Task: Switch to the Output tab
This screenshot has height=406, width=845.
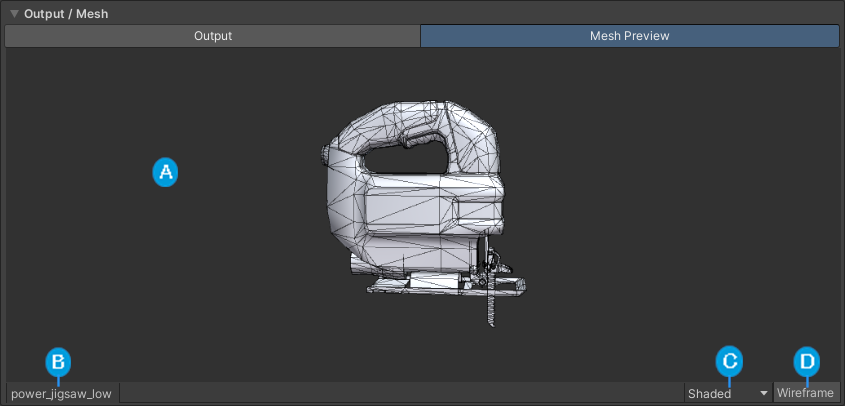Action: click(x=212, y=36)
